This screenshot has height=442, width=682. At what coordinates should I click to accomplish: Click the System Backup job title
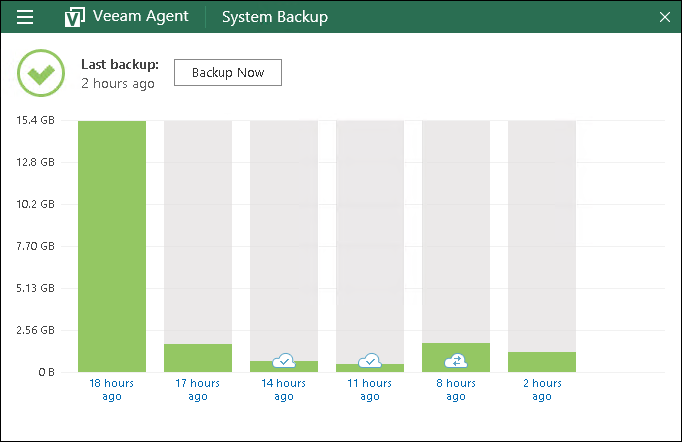pos(274,17)
